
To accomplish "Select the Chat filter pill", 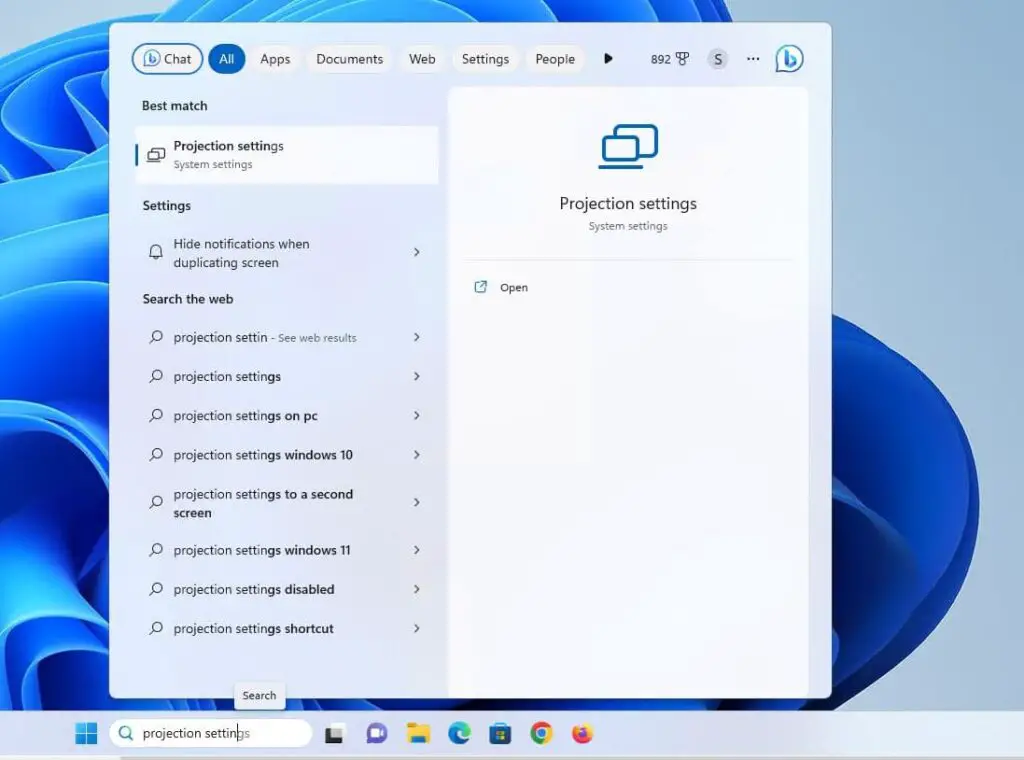I will pos(167,58).
